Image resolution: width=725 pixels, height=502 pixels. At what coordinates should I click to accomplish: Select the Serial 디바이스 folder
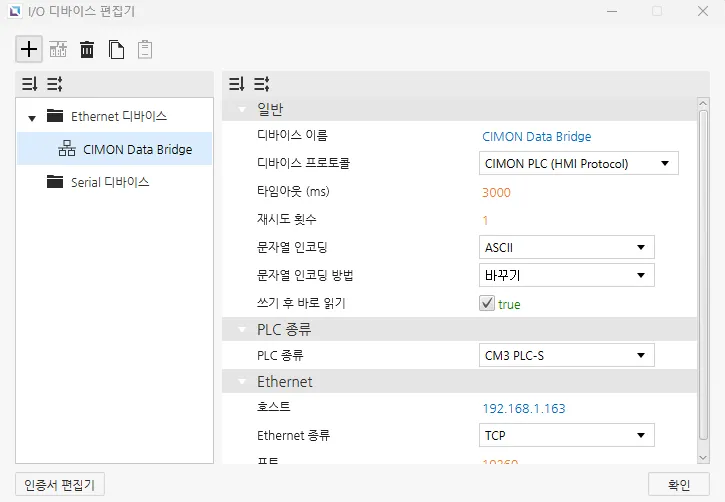[x=110, y=182]
